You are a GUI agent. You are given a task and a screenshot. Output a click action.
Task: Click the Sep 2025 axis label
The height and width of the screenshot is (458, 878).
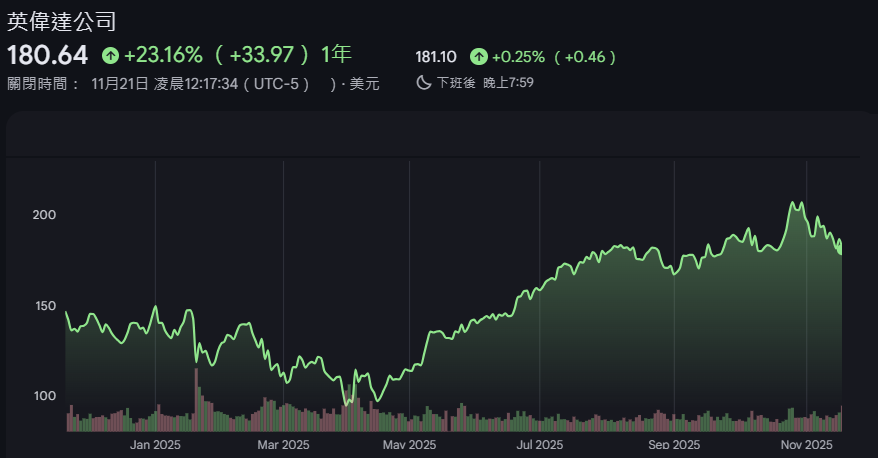point(674,444)
